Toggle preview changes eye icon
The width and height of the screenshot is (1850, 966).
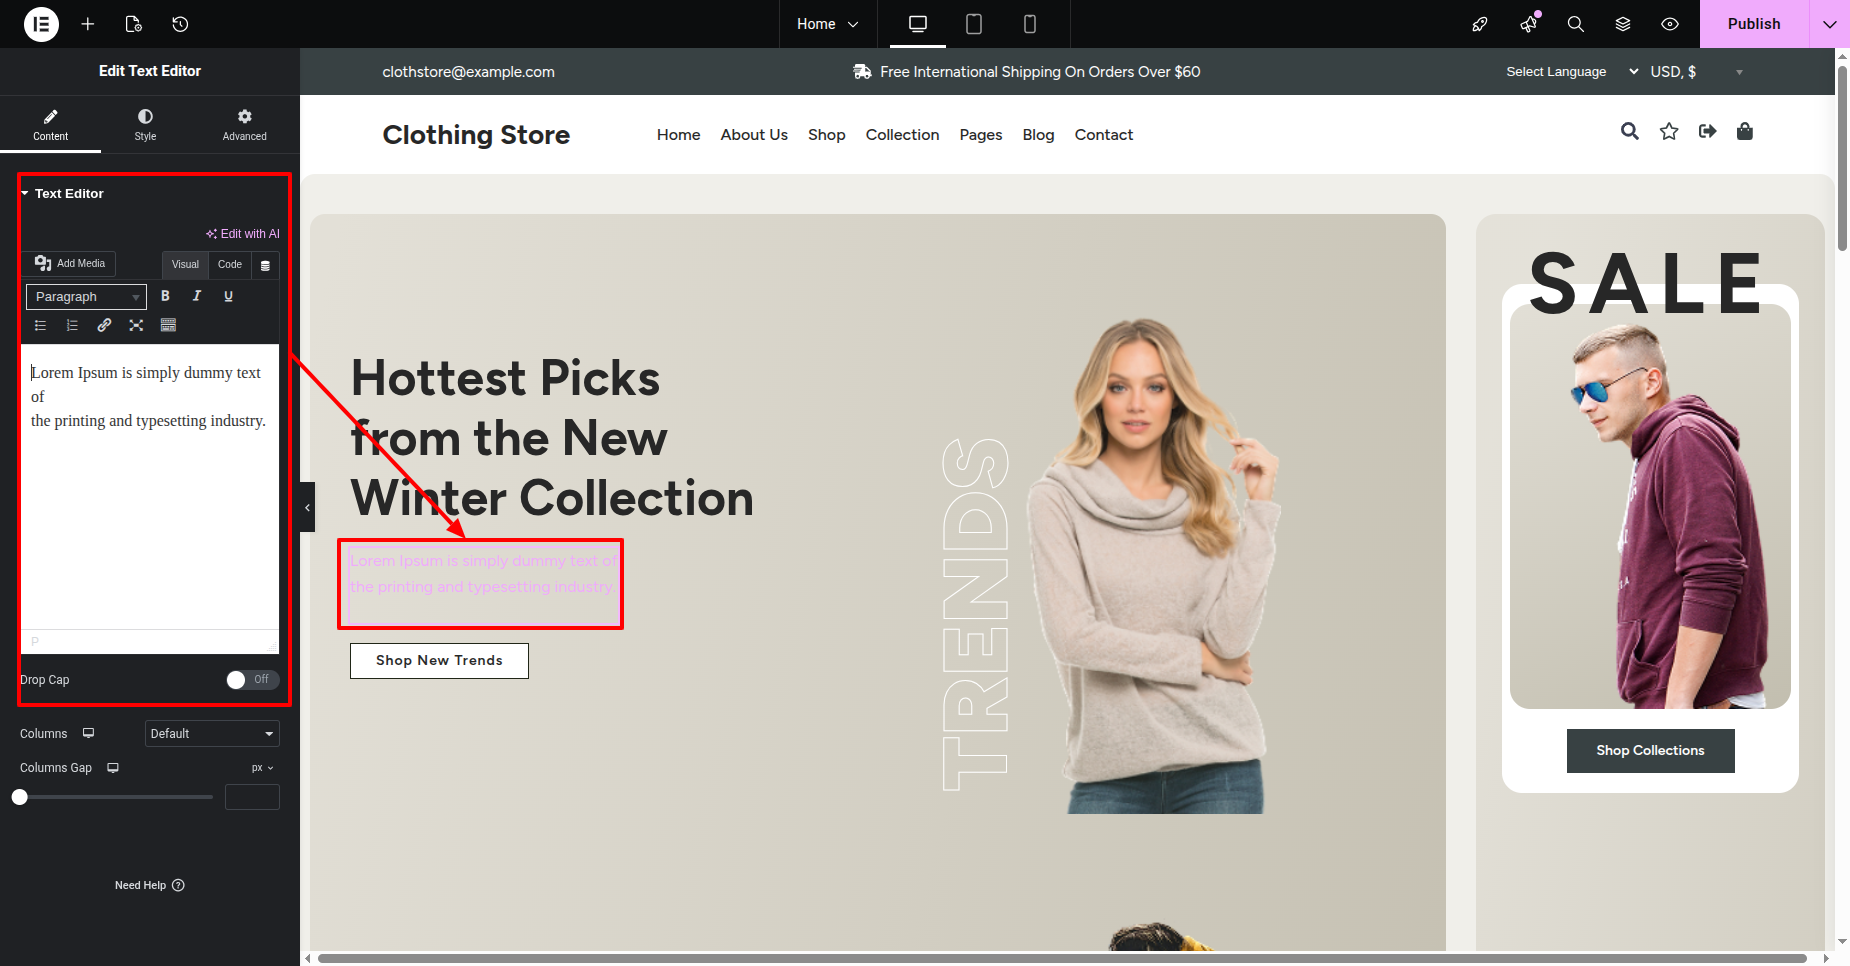pyautogui.click(x=1670, y=24)
